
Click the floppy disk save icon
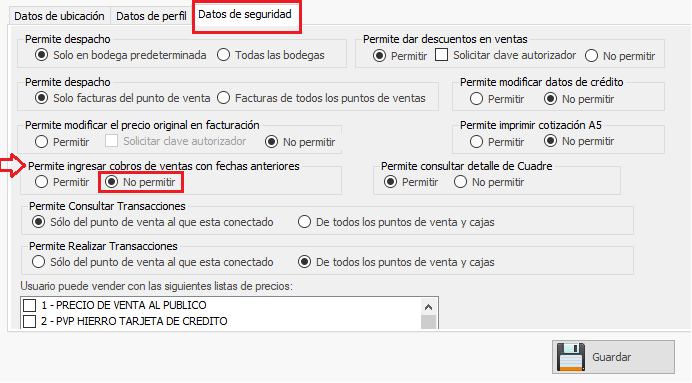click(x=571, y=357)
